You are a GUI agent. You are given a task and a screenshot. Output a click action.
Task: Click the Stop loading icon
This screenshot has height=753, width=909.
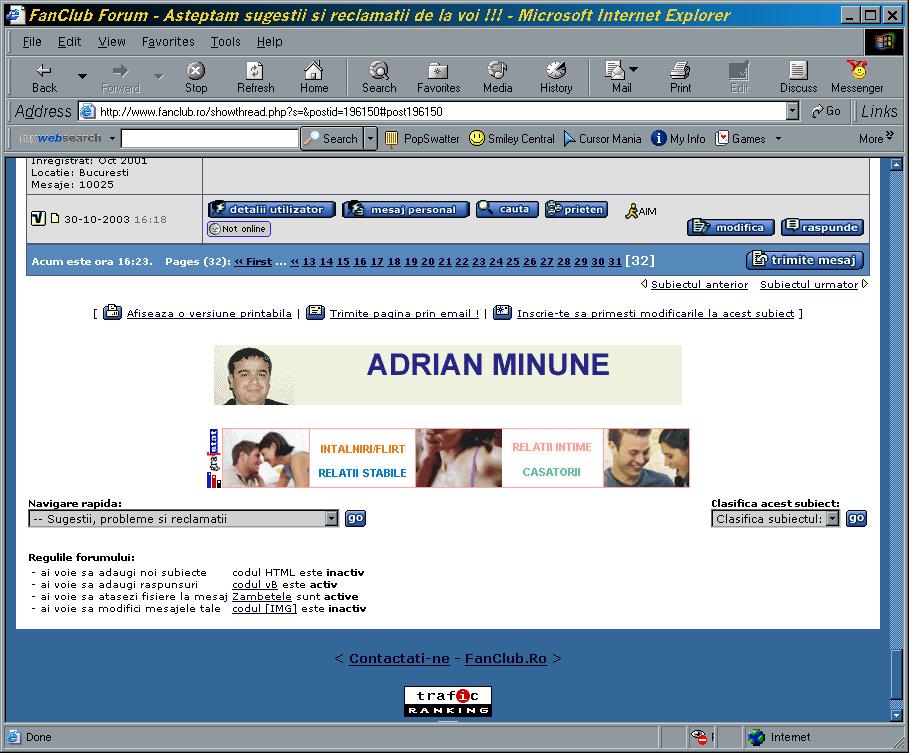coord(196,78)
